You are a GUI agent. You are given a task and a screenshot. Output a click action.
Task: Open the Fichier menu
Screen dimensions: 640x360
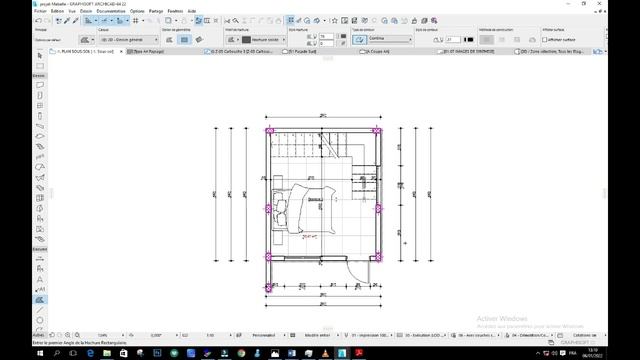[40, 11]
